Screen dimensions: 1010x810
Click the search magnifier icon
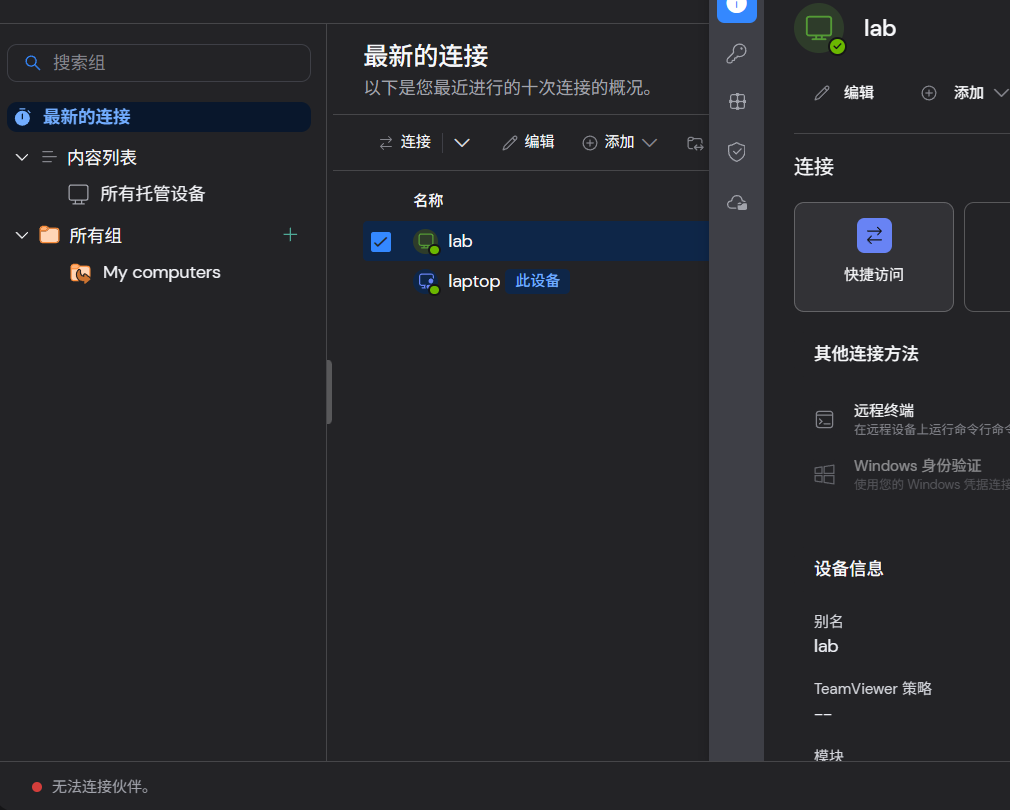[32, 62]
